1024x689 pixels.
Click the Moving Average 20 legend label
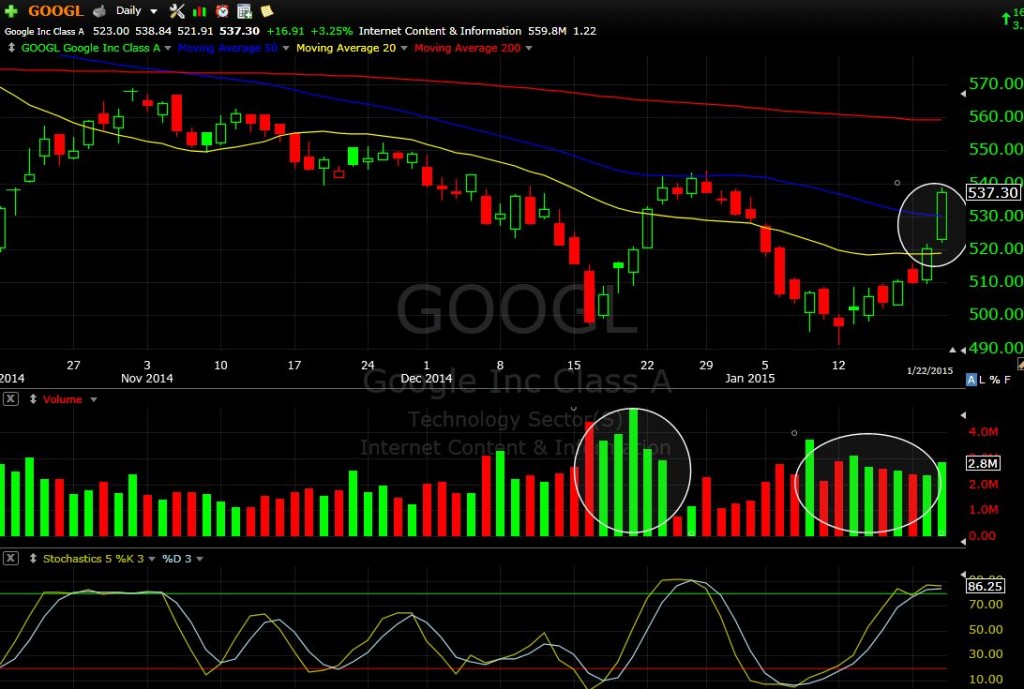point(345,48)
